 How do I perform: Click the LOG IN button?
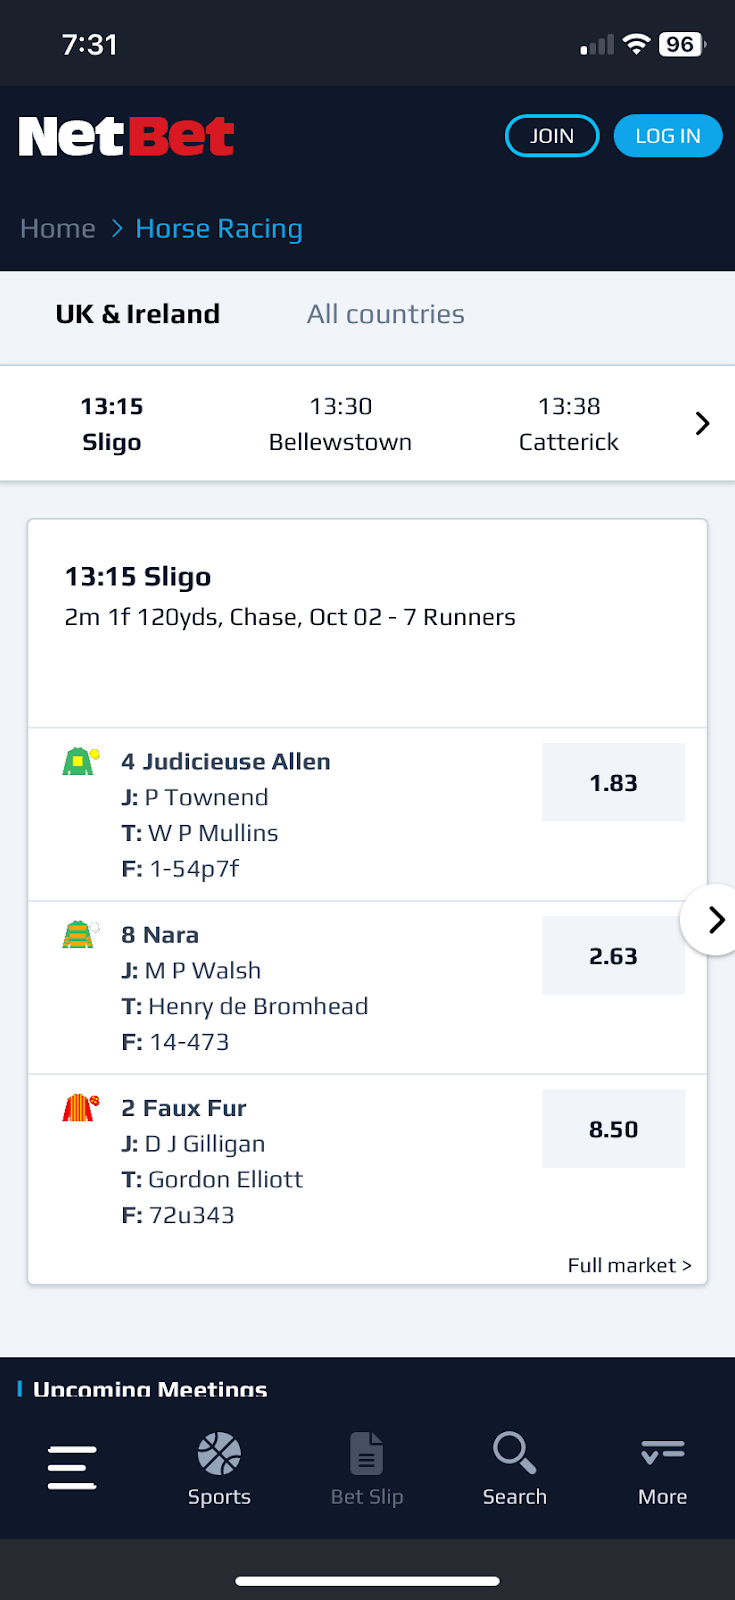[667, 135]
